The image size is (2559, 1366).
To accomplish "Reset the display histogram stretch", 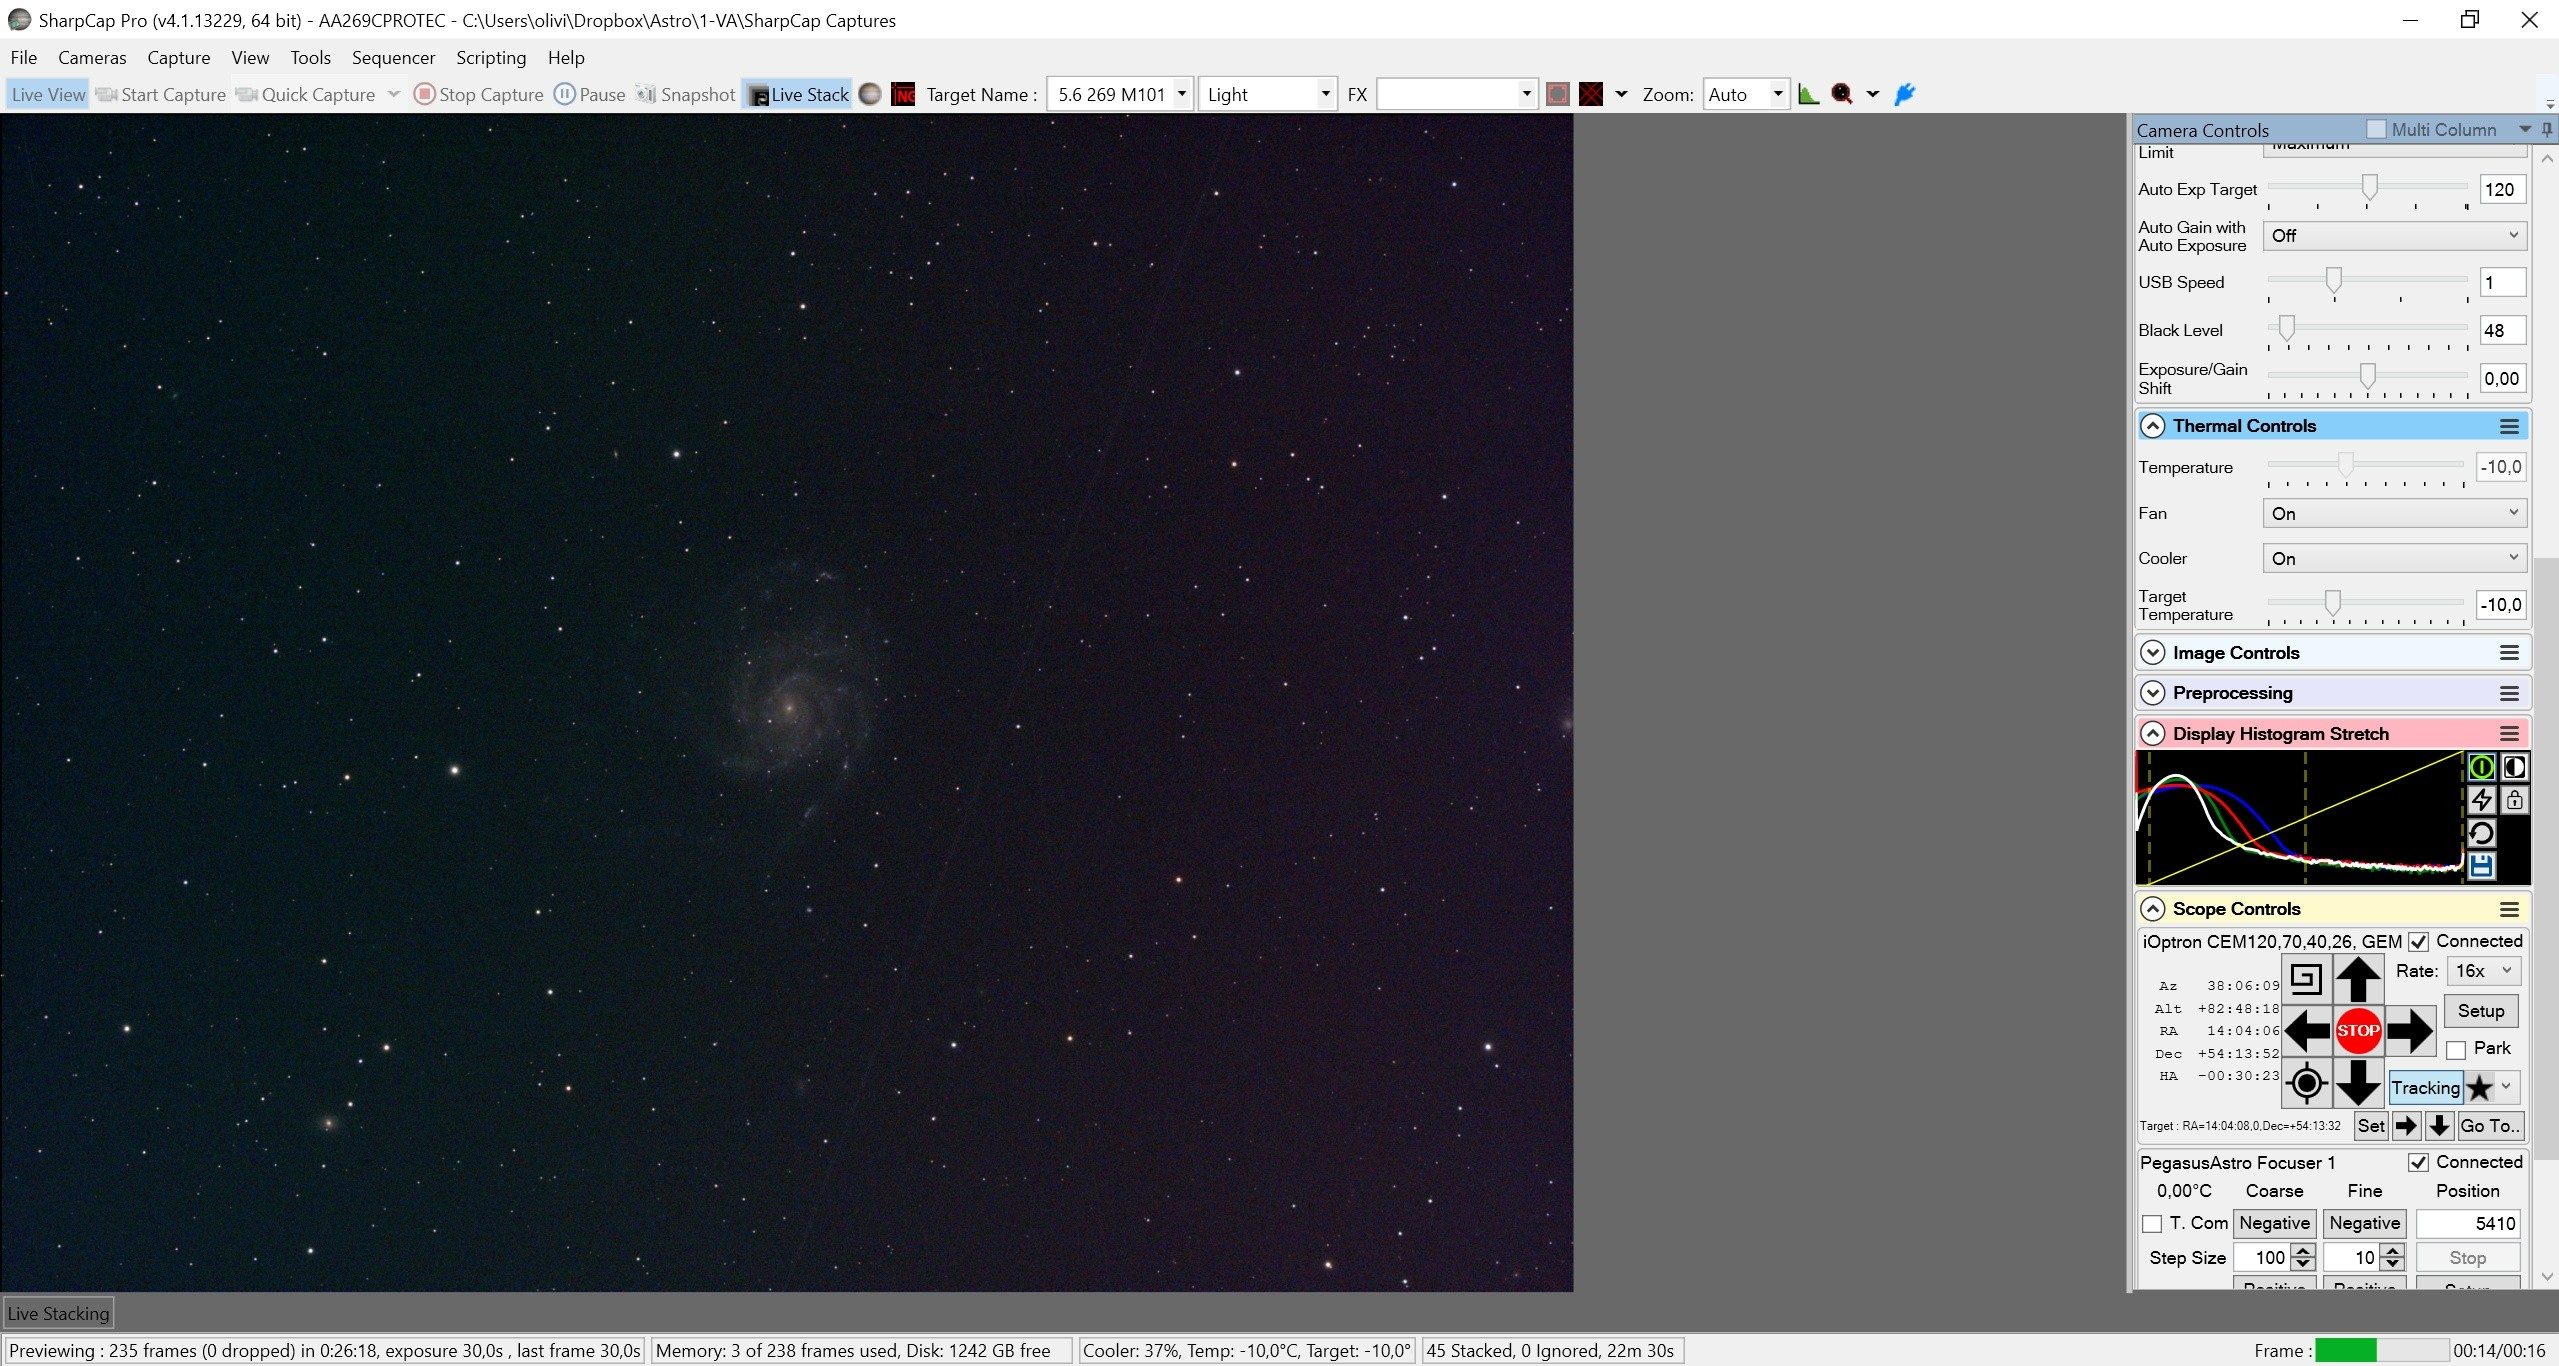I will (x=2481, y=833).
